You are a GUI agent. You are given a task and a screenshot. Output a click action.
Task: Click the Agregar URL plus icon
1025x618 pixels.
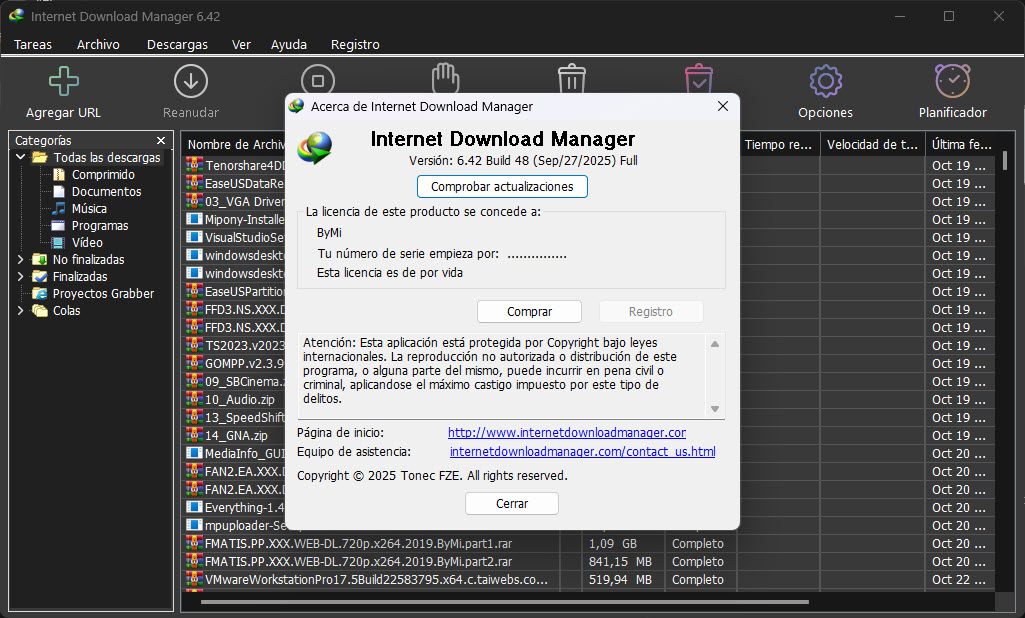click(x=63, y=81)
